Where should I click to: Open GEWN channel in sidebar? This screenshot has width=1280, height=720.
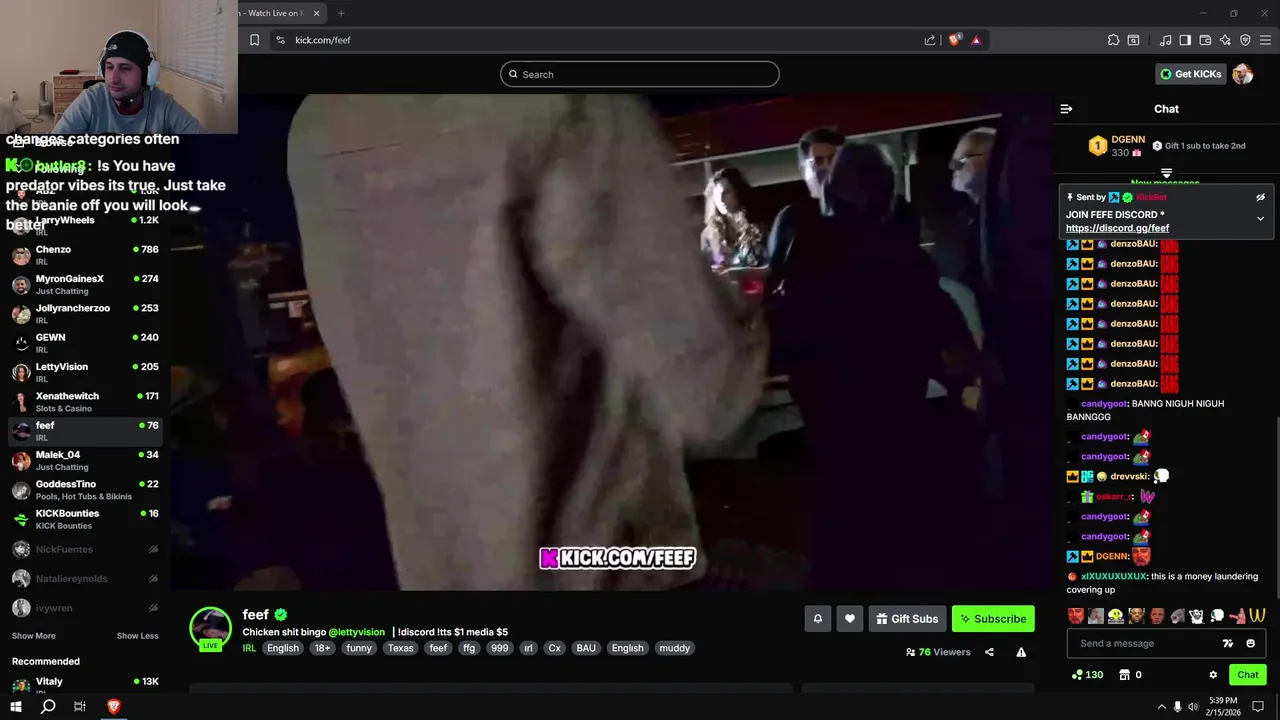click(x=85, y=343)
